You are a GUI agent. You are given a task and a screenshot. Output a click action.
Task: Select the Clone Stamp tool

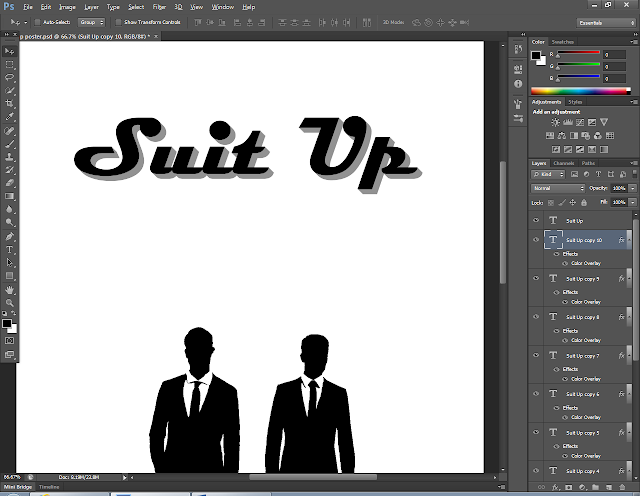pyautogui.click(x=9, y=157)
